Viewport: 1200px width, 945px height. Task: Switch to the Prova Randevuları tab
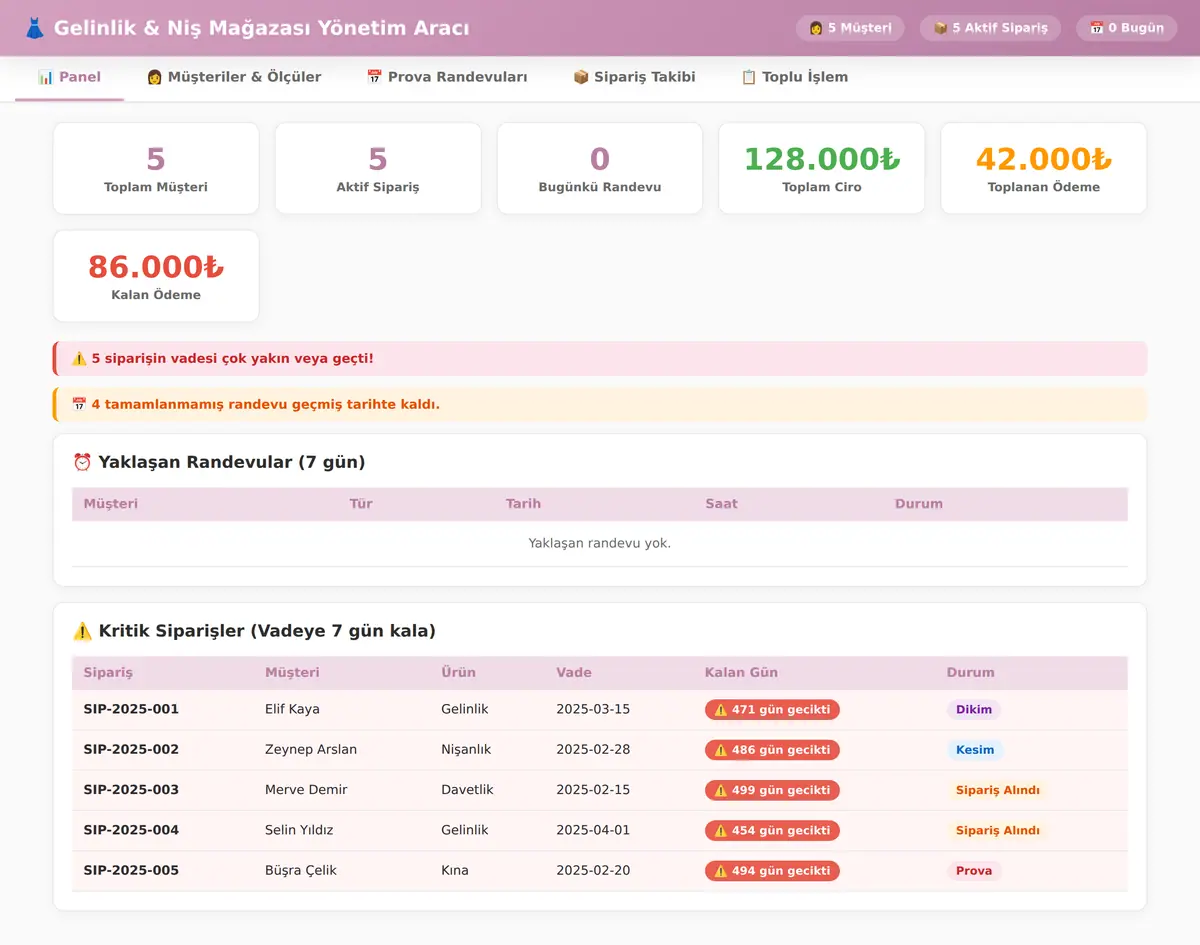(447, 77)
